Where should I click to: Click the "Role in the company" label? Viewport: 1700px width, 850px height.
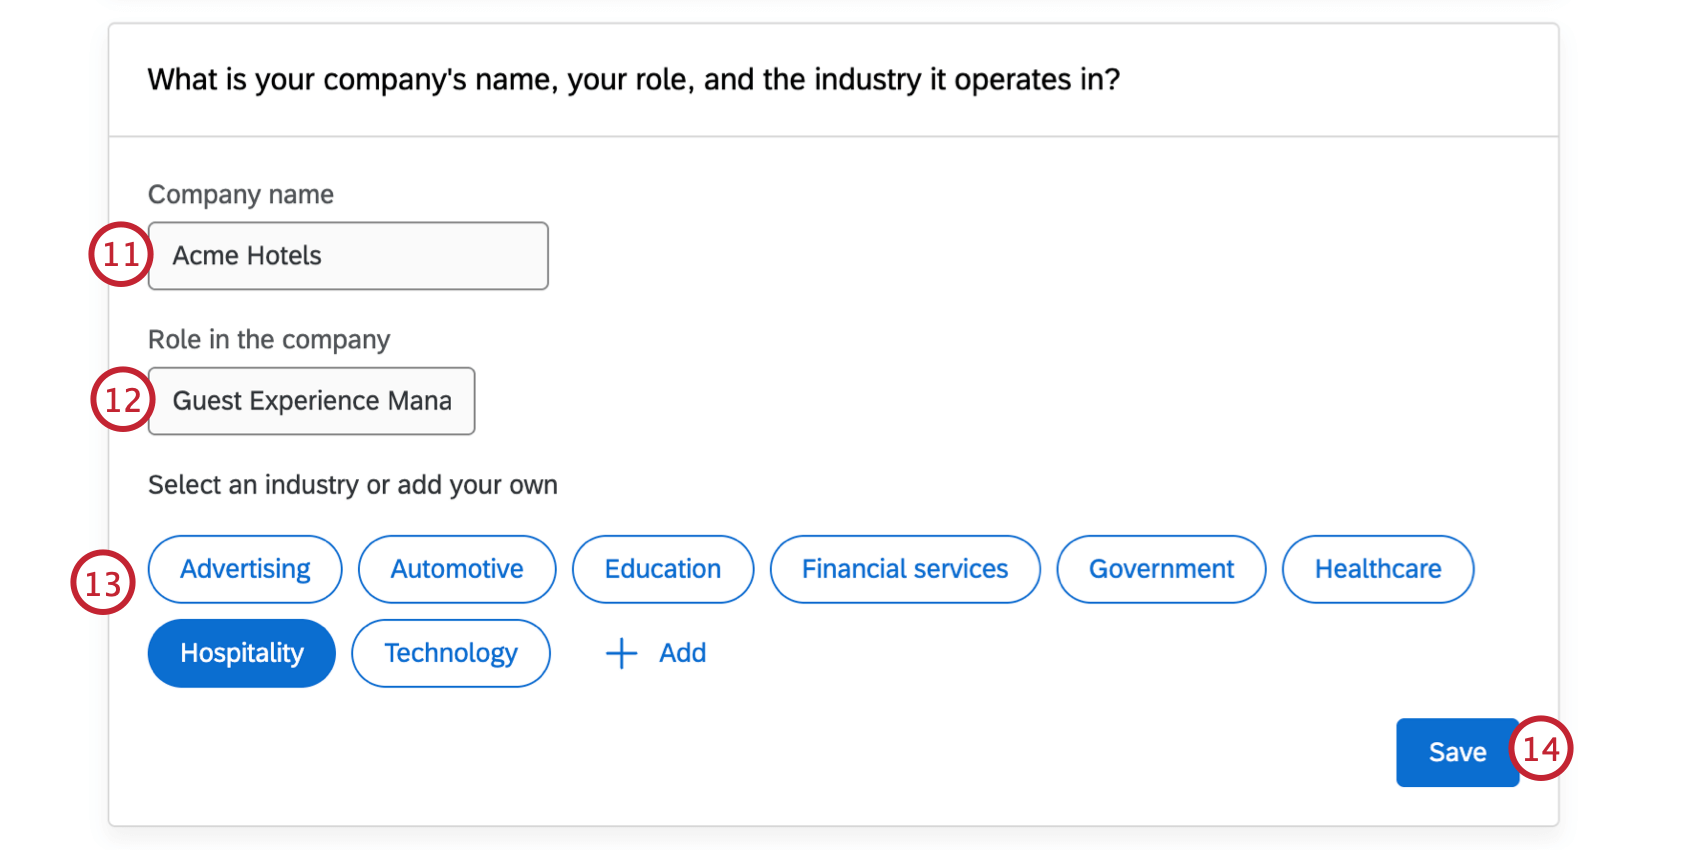pyautogui.click(x=269, y=340)
